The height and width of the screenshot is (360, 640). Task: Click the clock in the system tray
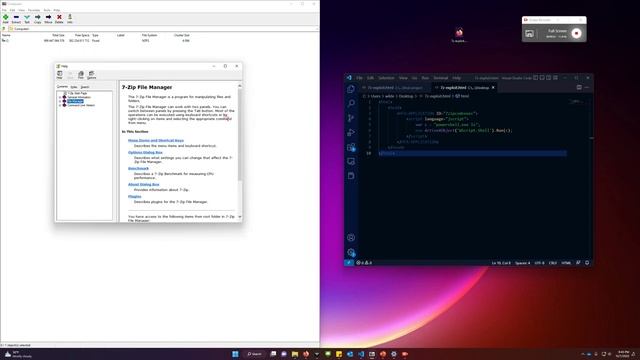(x=623, y=354)
